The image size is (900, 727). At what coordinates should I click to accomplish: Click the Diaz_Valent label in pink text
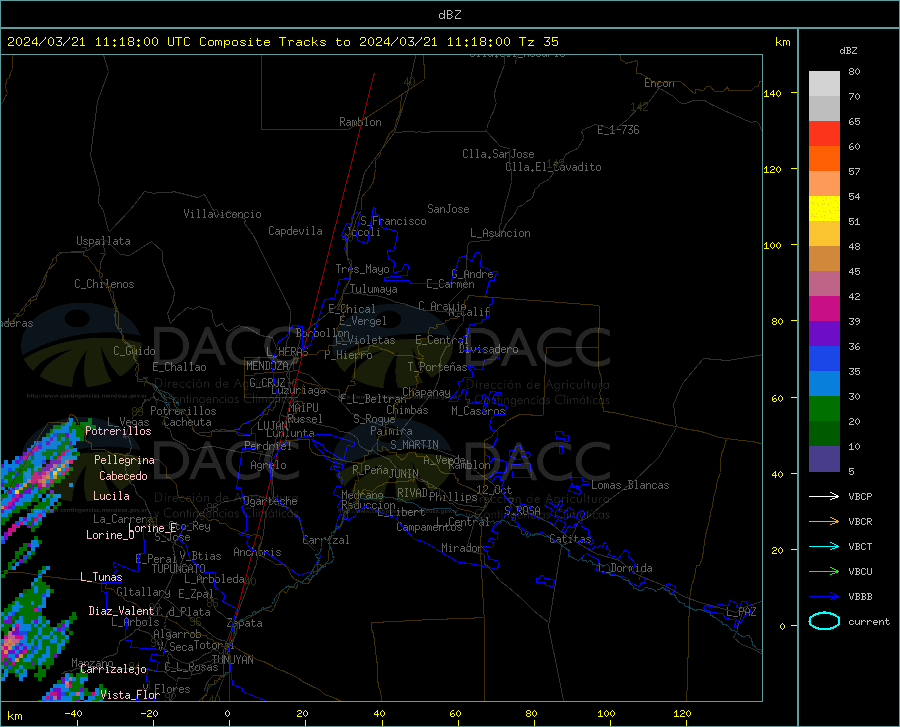point(121,611)
